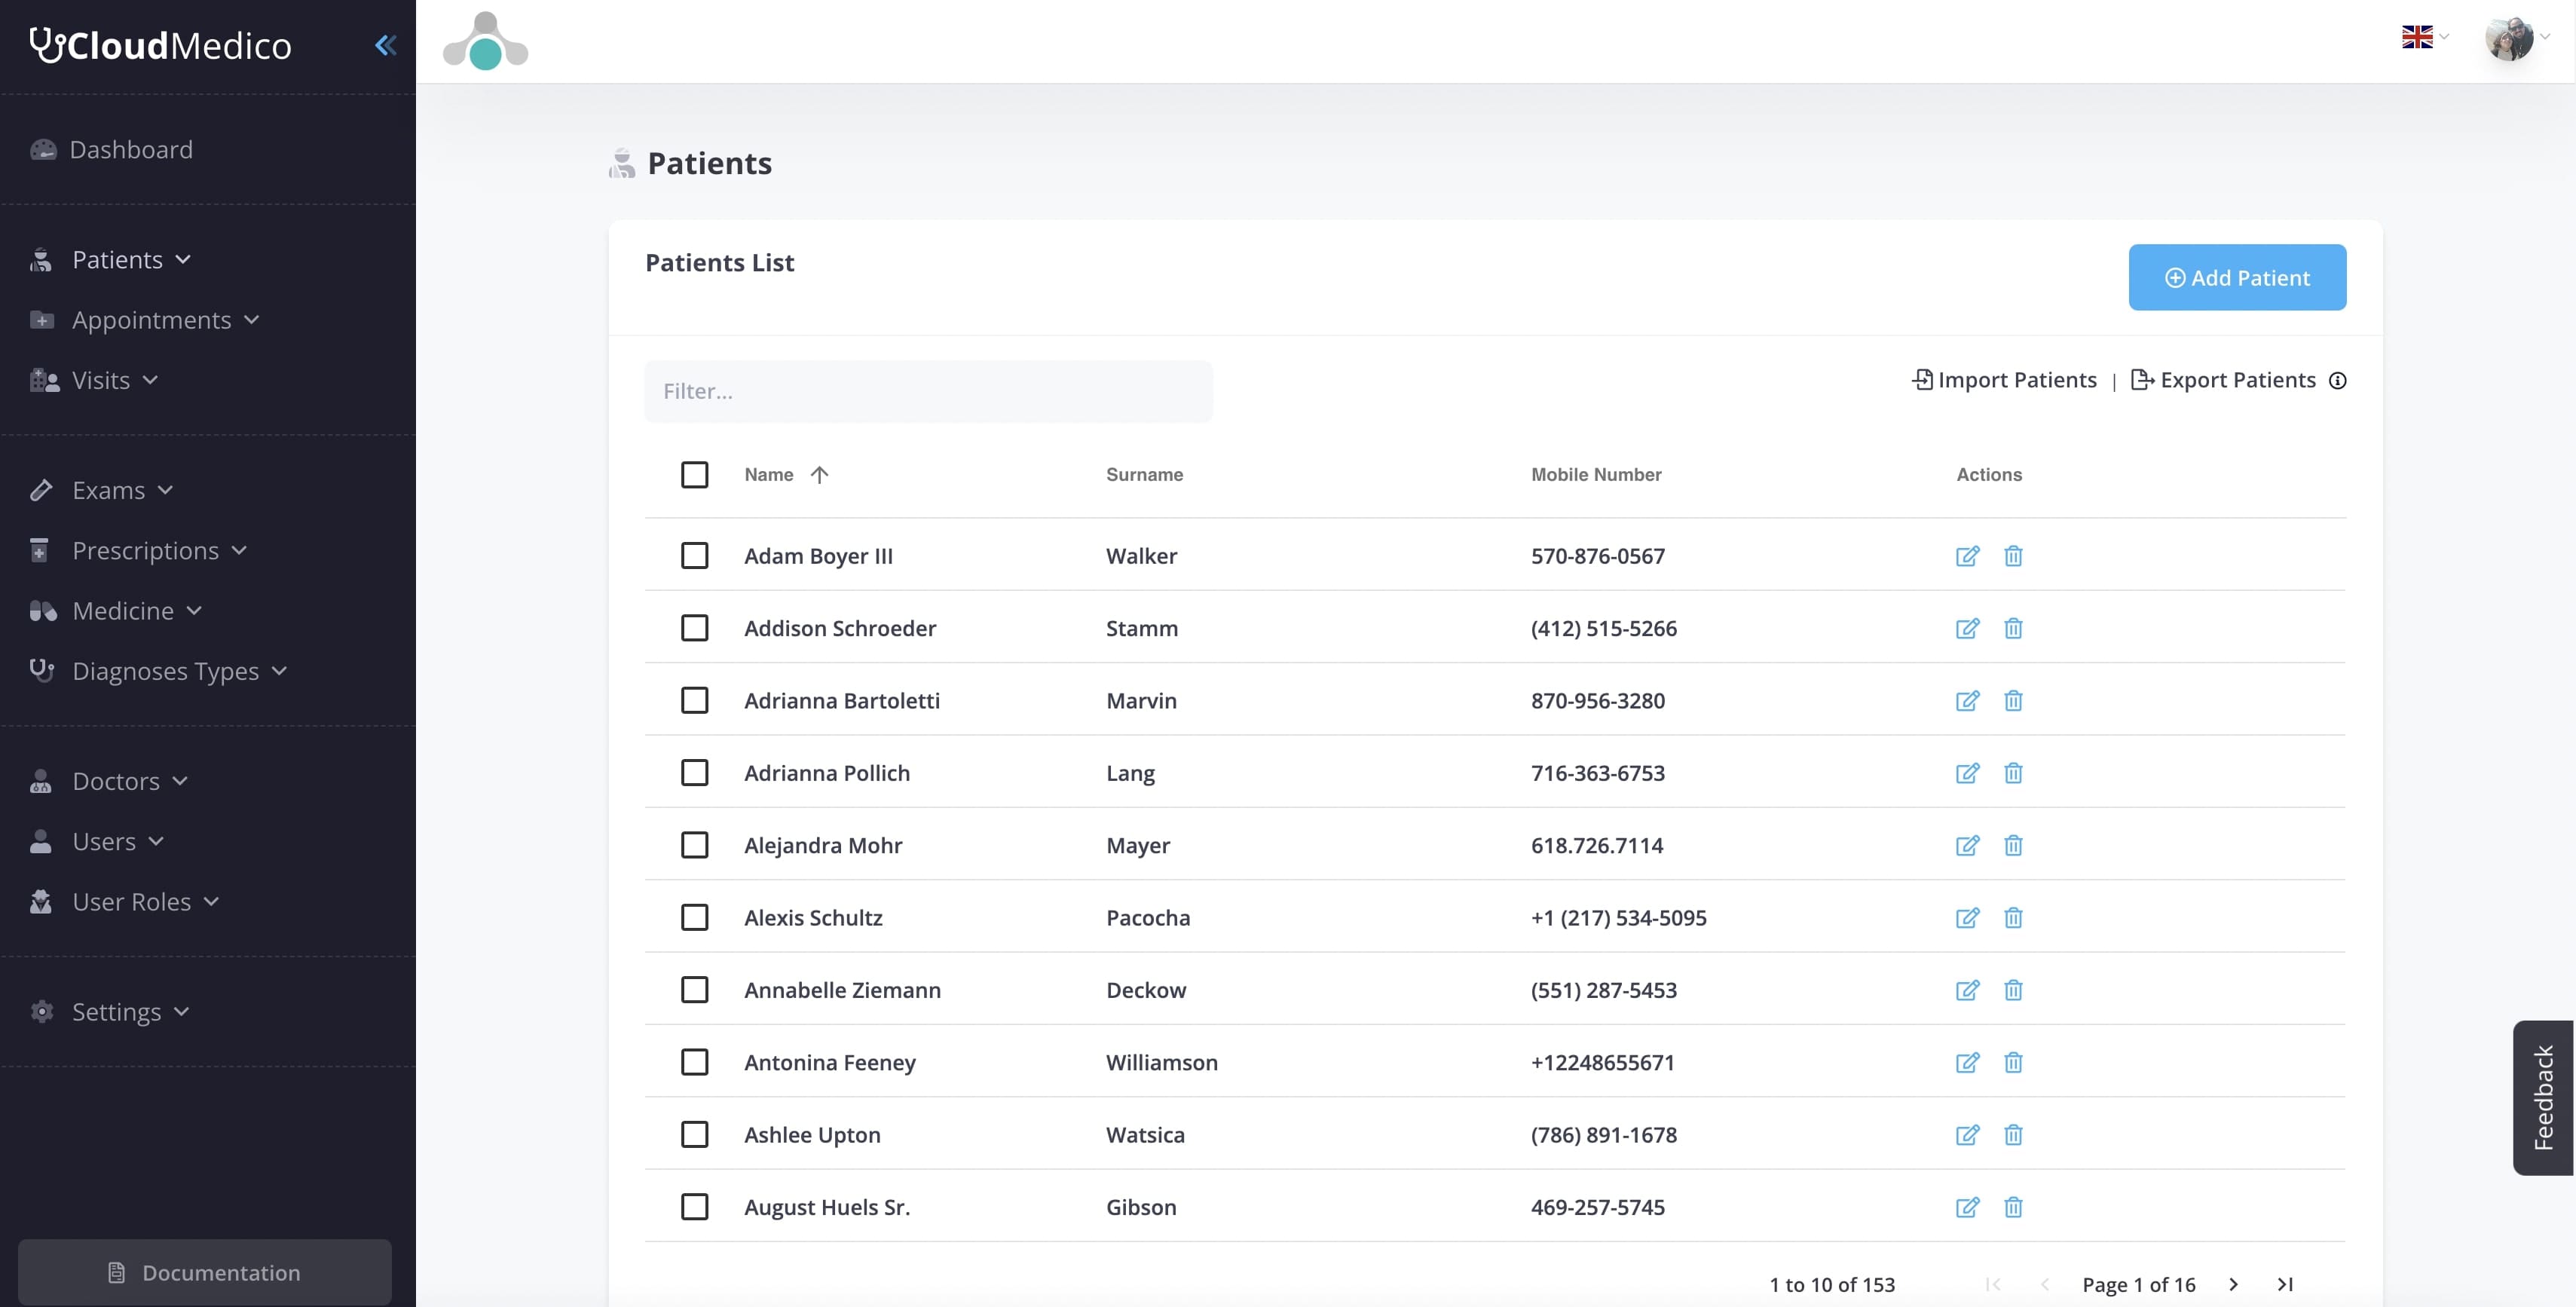Open the Import Patients icon link
Image resolution: width=2576 pixels, height=1307 pixels.
1922,380
